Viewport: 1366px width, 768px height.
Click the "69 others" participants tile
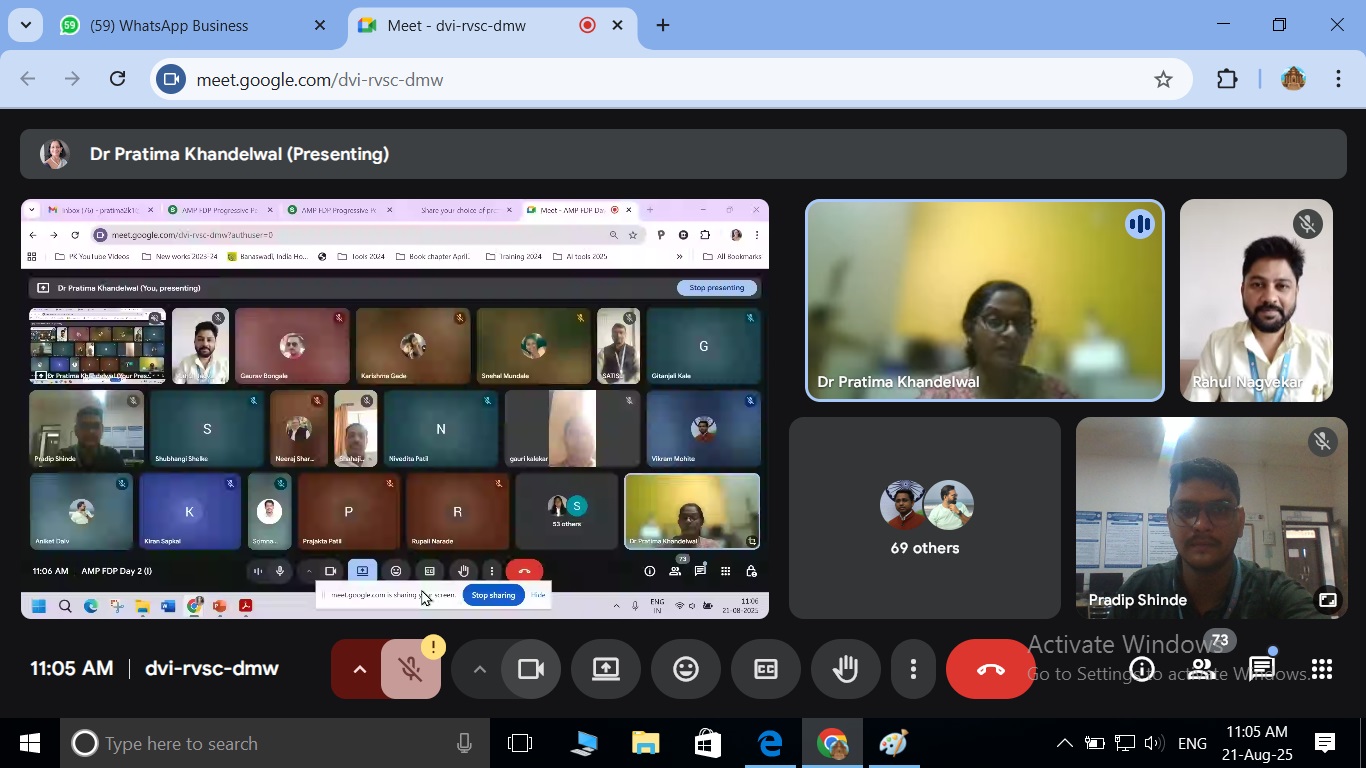(924, 518)
